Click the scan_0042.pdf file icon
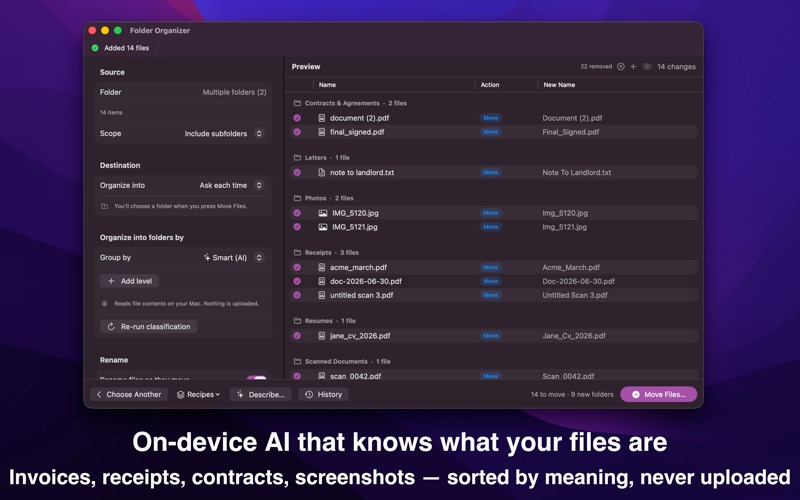This screenshot has width=800, height=500. tap(321, 376)
